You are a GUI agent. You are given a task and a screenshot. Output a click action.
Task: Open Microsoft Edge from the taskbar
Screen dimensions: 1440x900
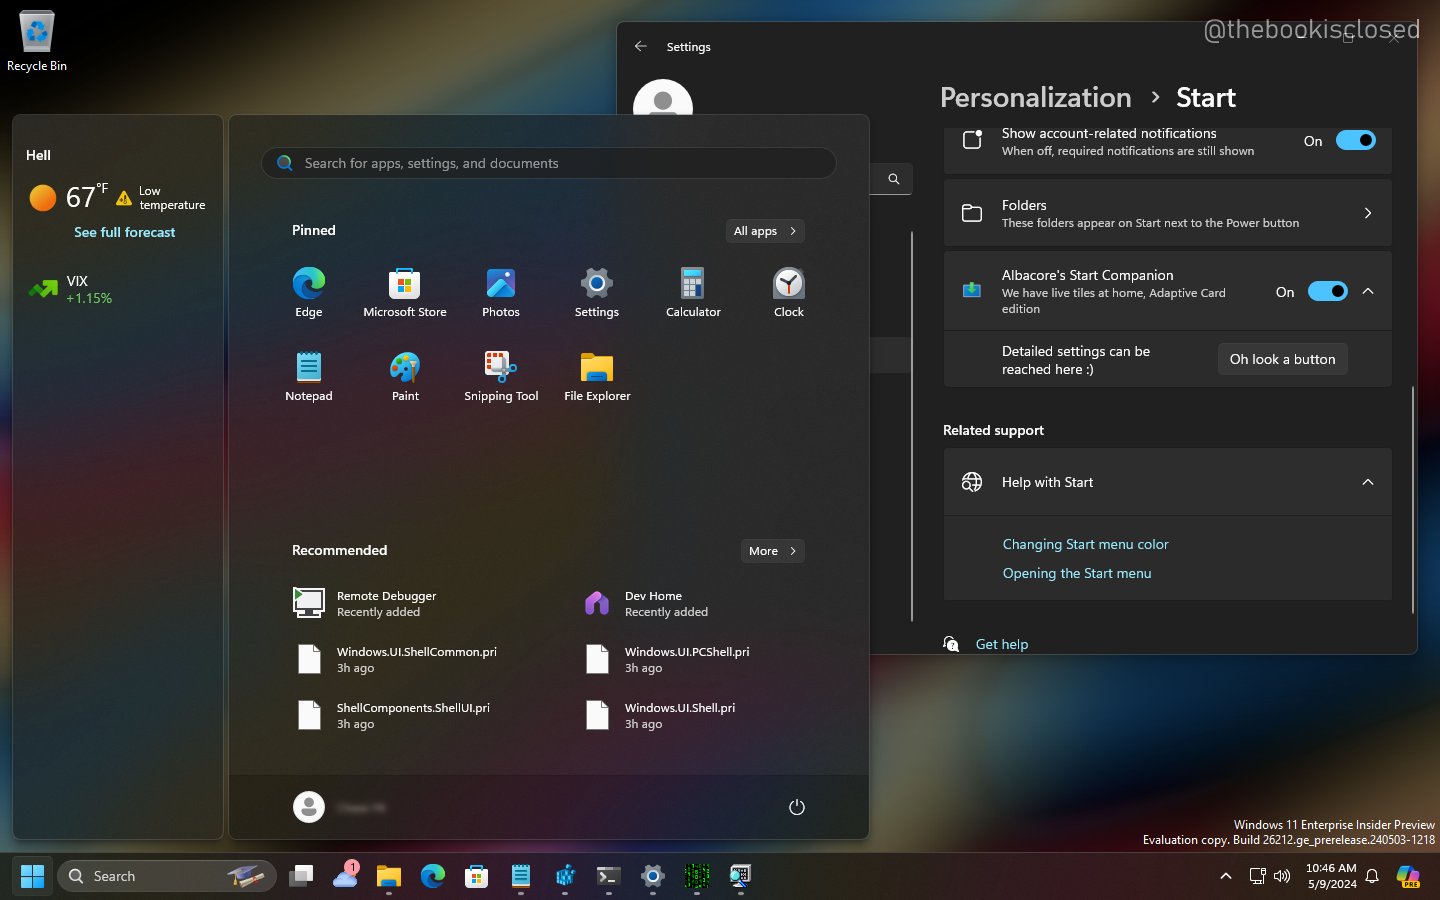(x=432, y=876)
